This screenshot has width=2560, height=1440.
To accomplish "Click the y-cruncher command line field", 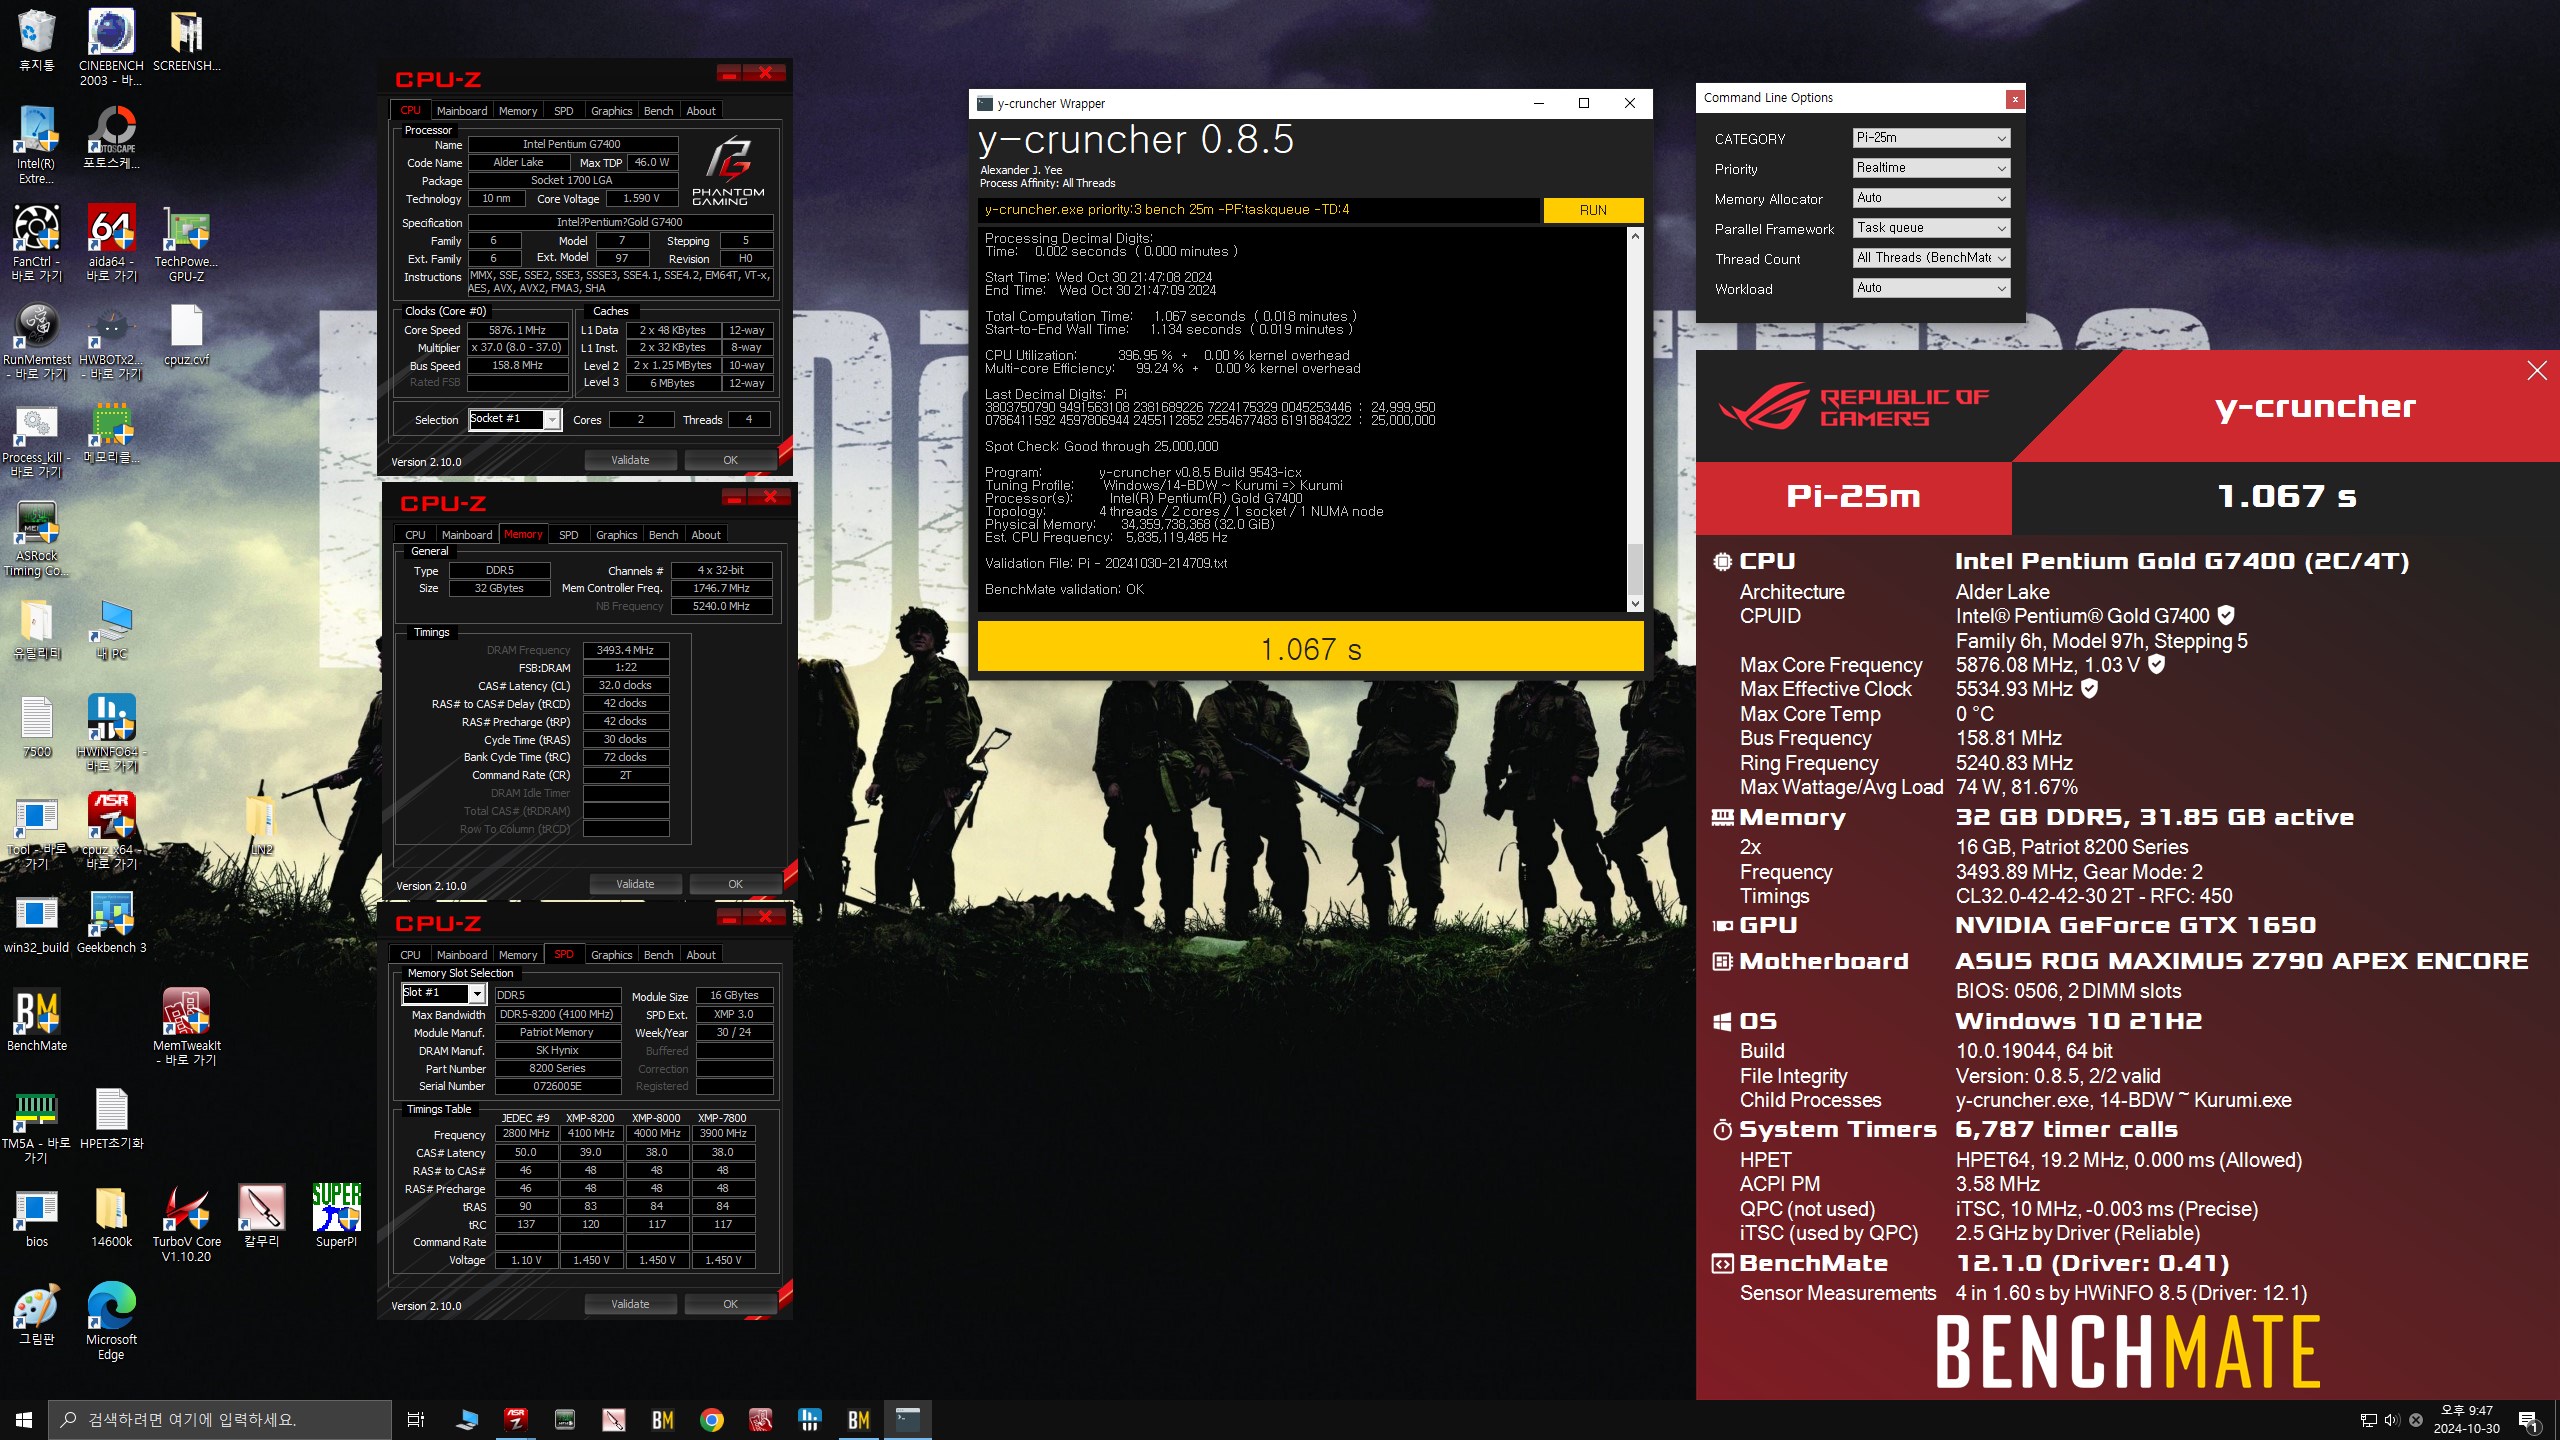I will pyautogui.click(x=1258, y=210).
